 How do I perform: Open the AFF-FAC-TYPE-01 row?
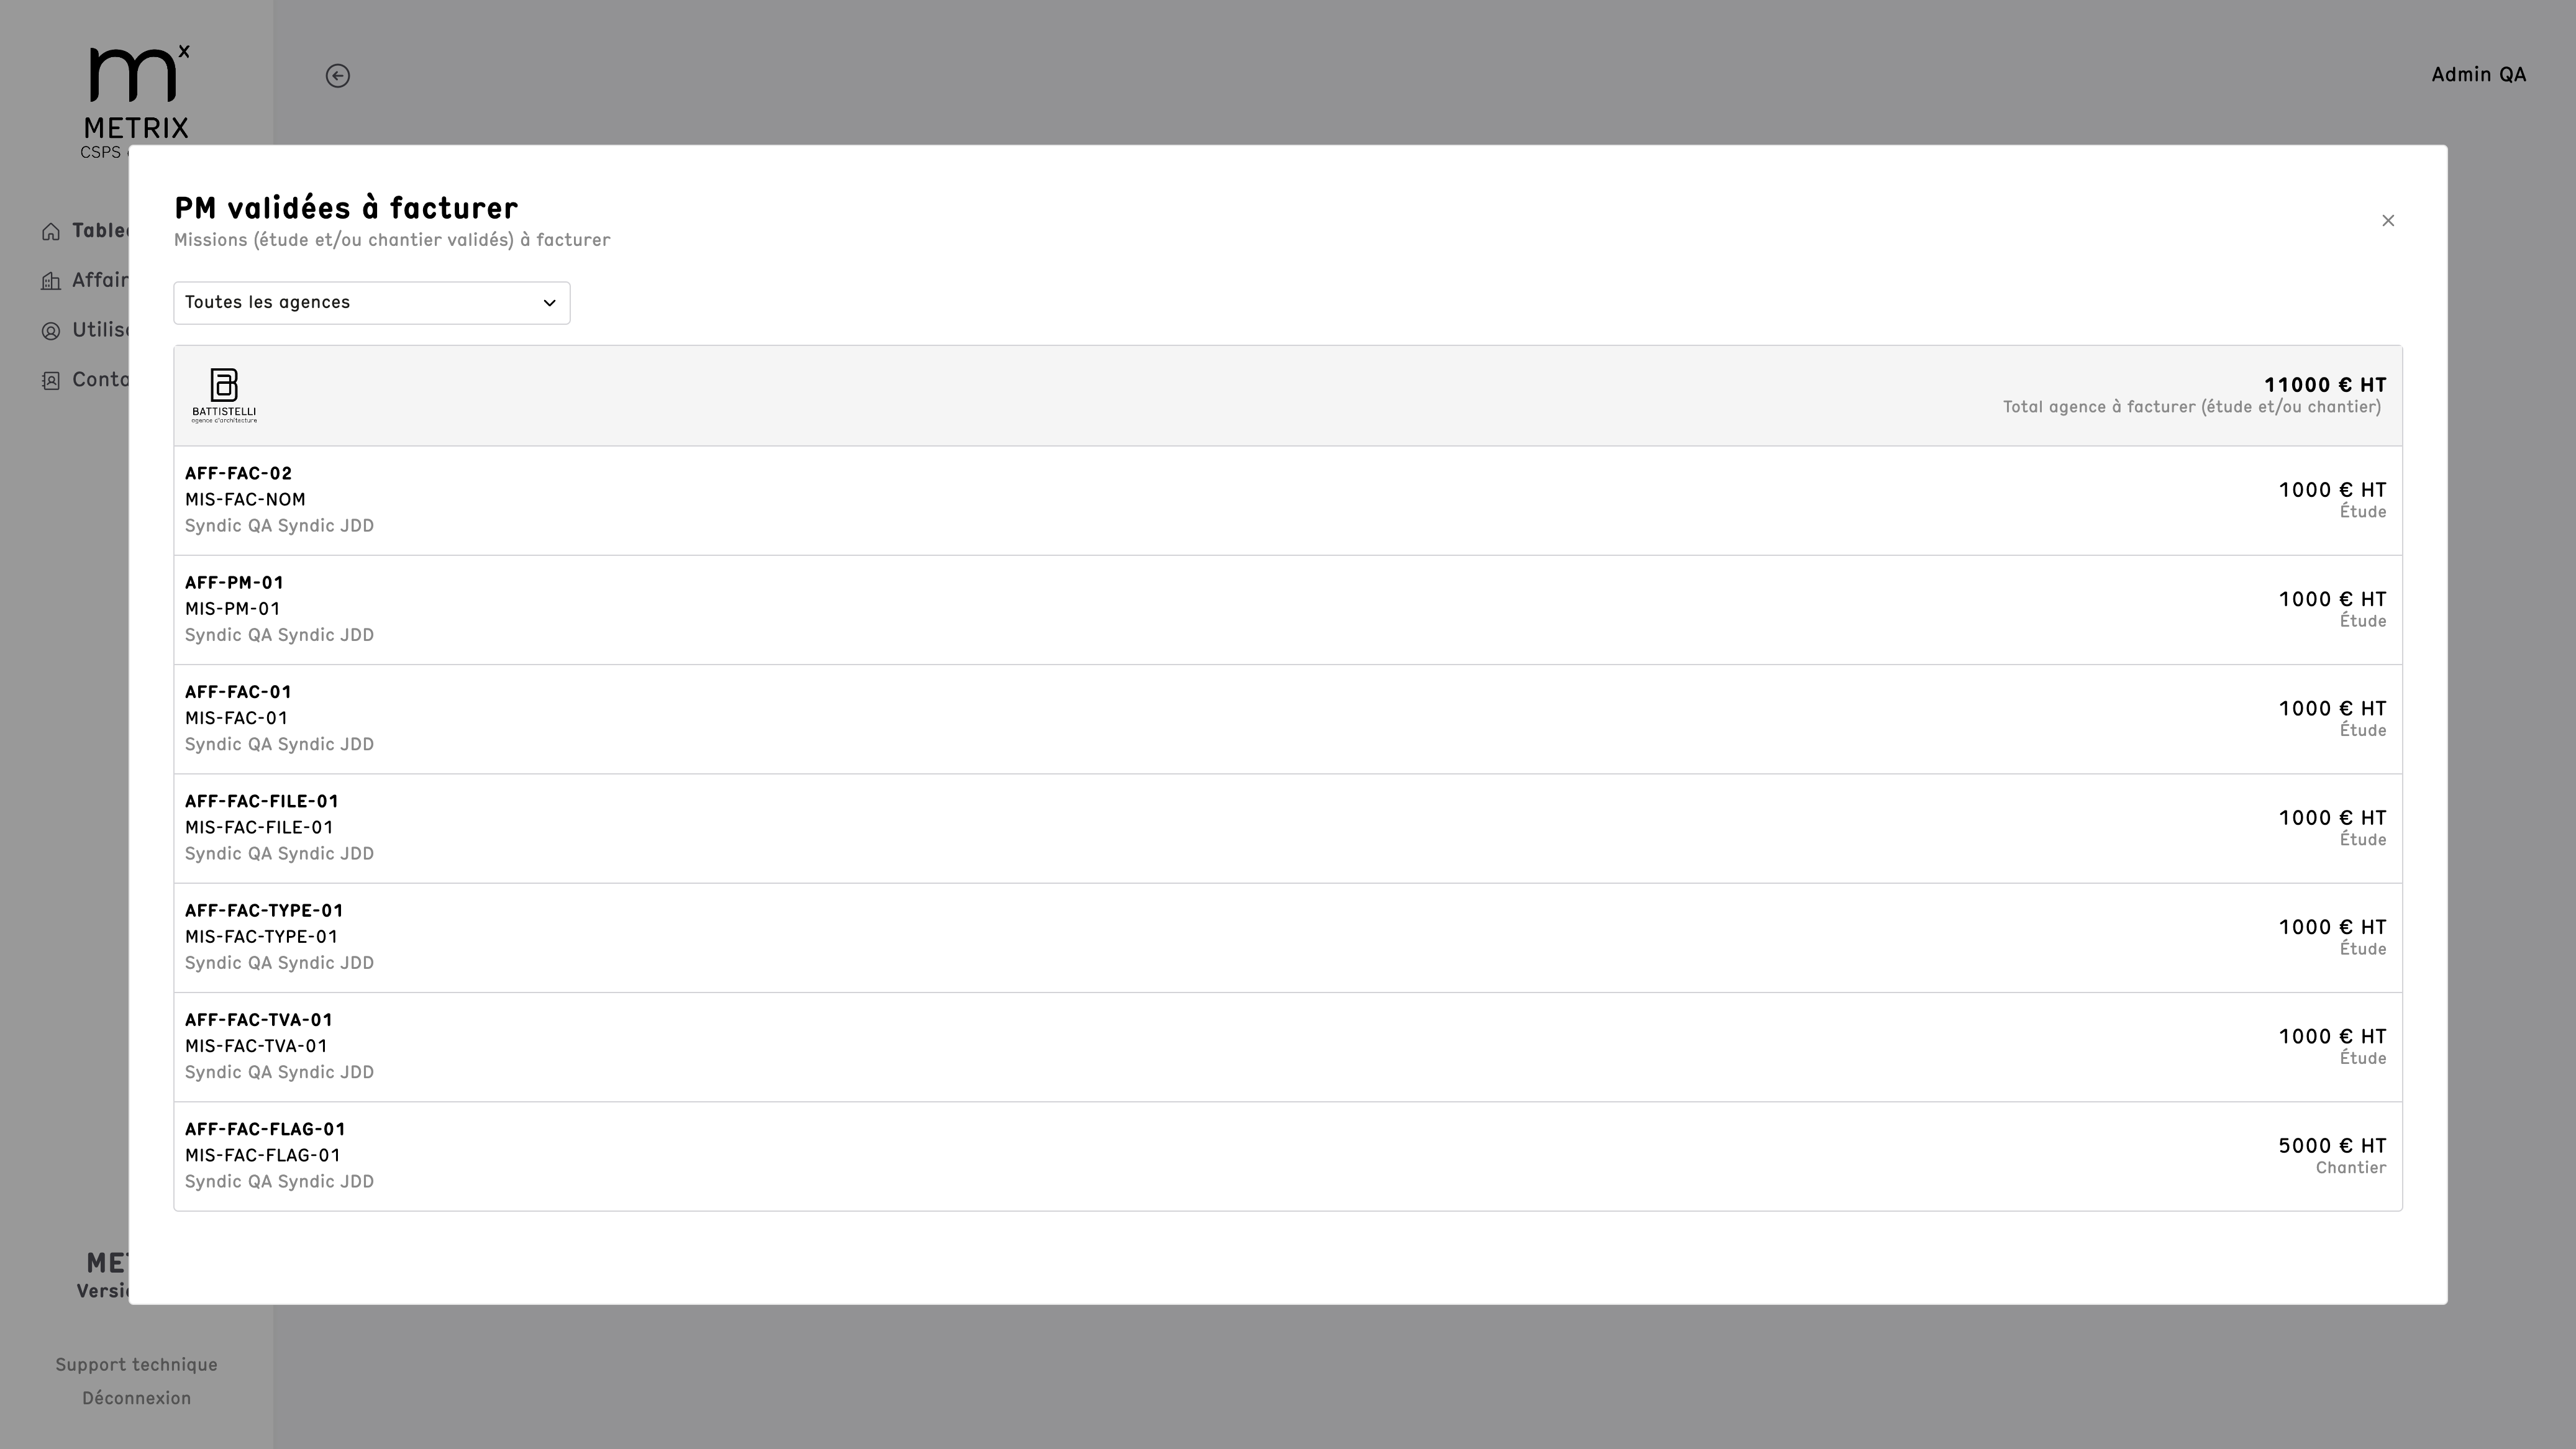tap(1288, 938)
